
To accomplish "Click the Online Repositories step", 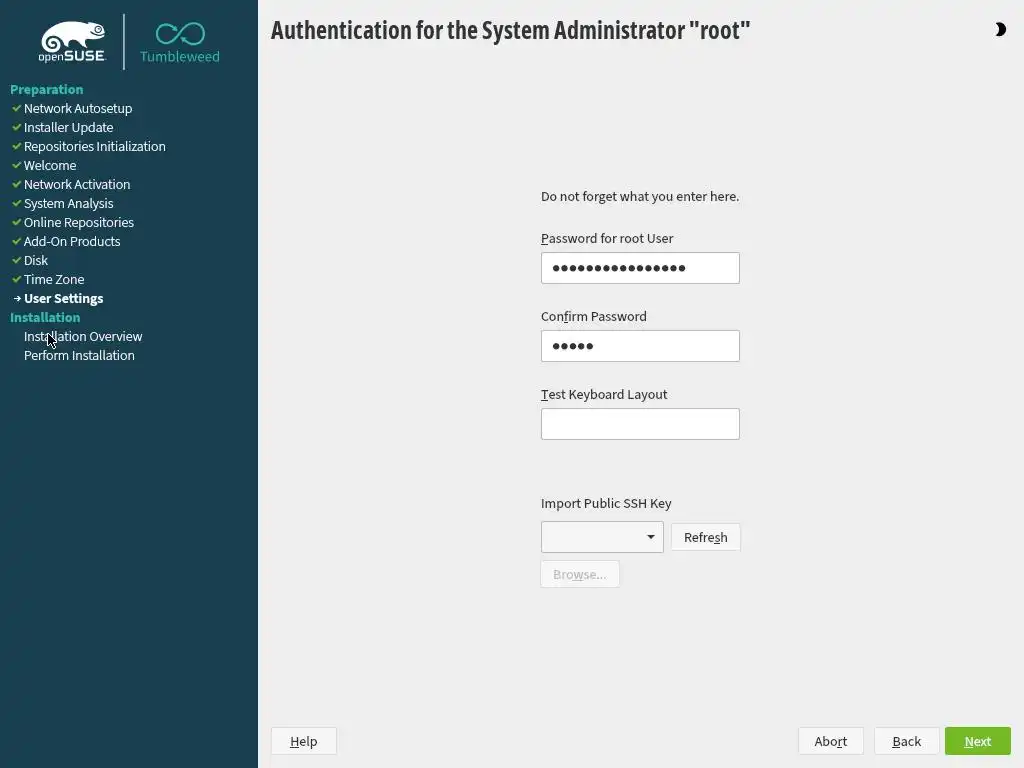I will point(78,222).
